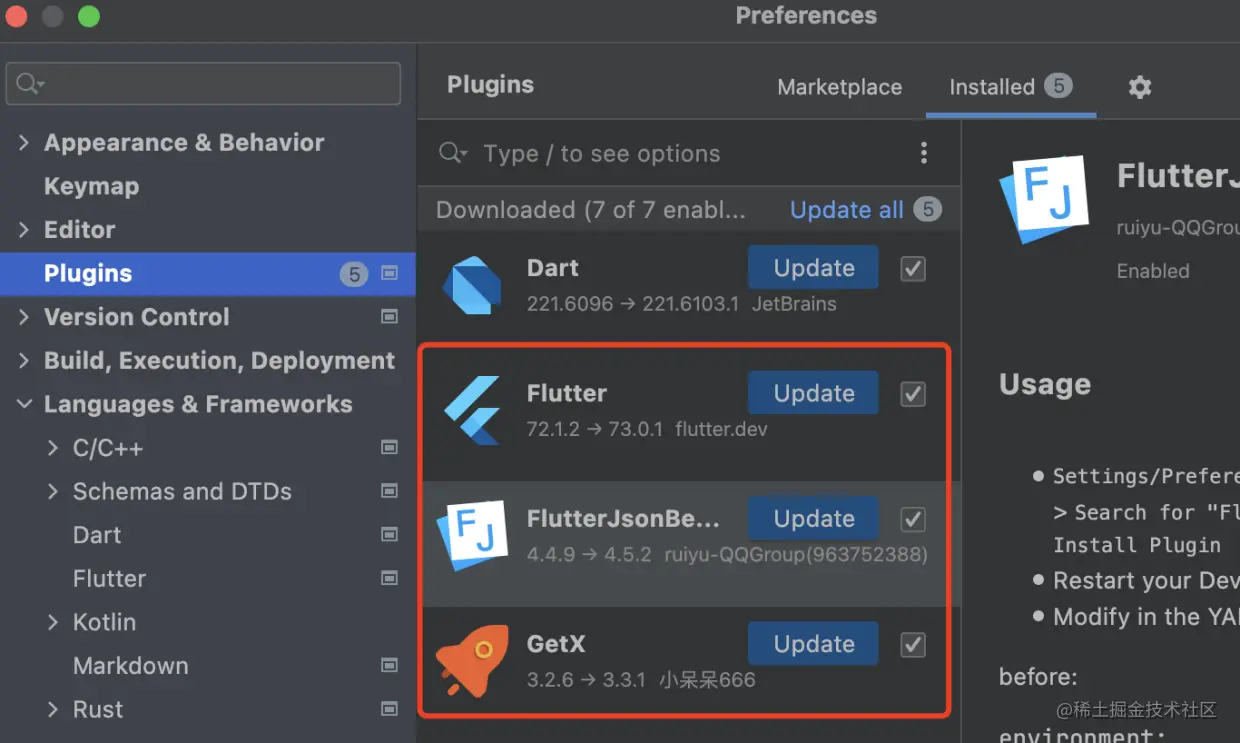Click the project marker icon beside Dart
Image resolution: width=1240 pixels, height=743 pixels.
(390, 535)
